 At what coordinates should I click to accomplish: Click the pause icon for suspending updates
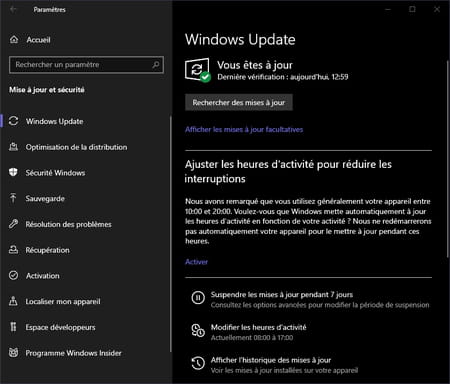point(198,297)
